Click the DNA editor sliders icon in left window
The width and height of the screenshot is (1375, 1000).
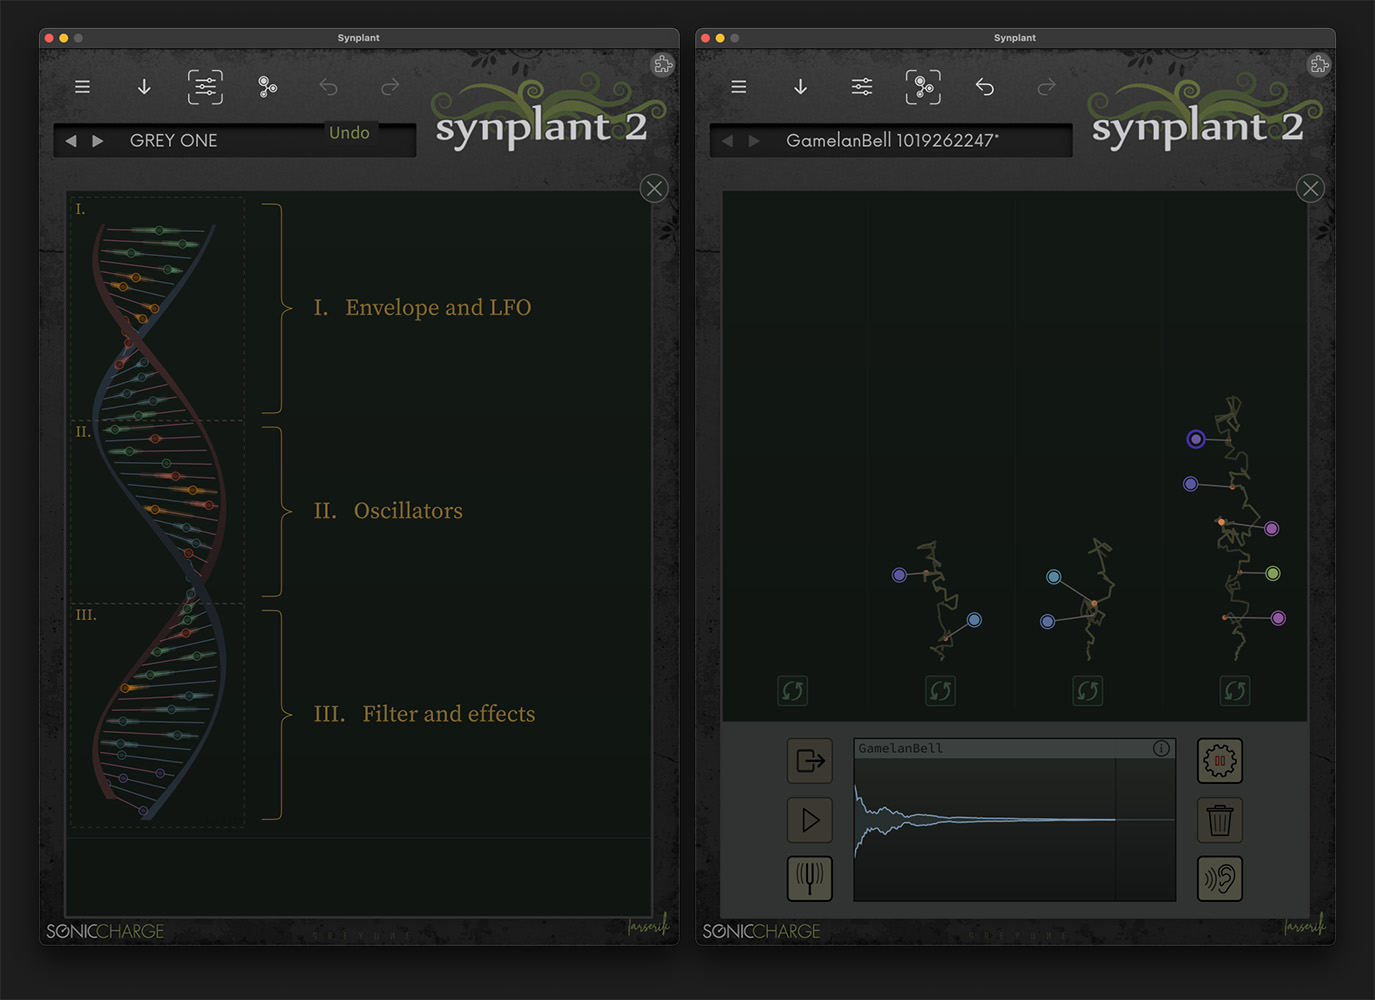(x=205, y=87)
